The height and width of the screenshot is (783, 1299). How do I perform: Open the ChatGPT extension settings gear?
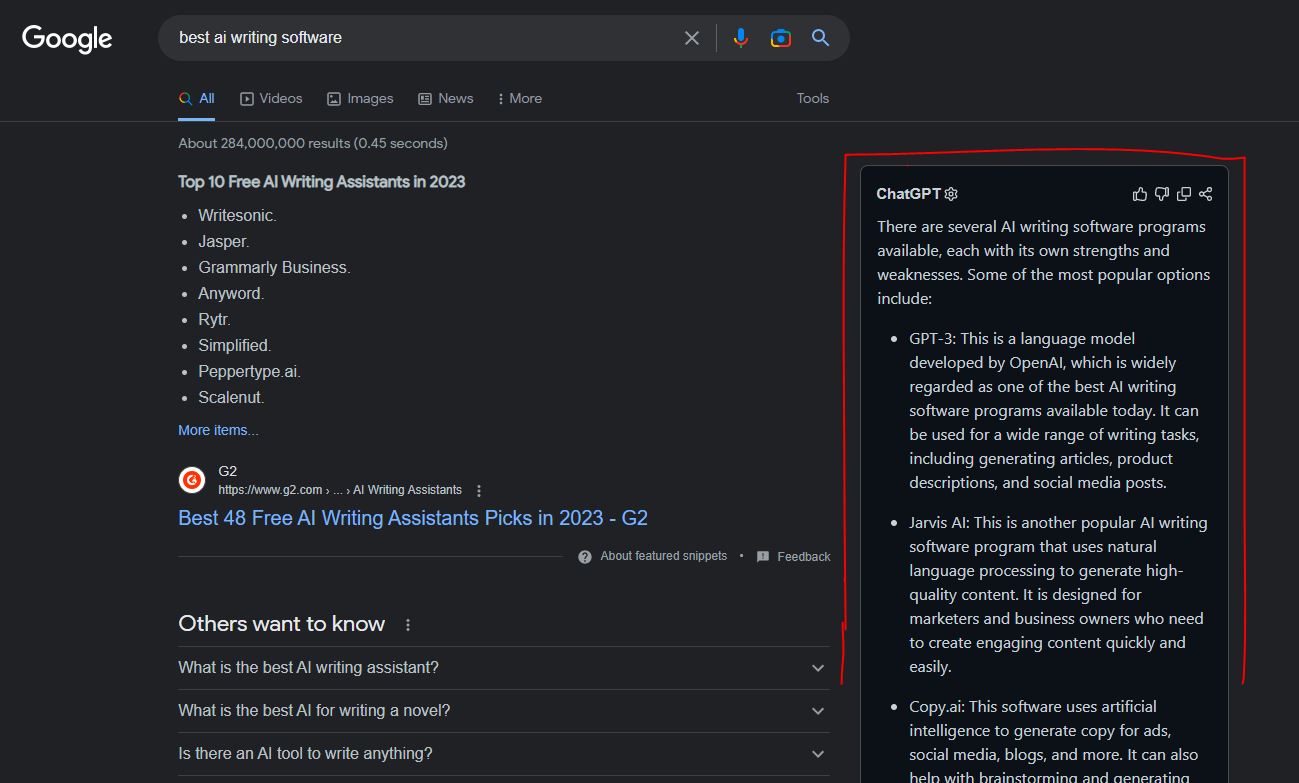950,193
